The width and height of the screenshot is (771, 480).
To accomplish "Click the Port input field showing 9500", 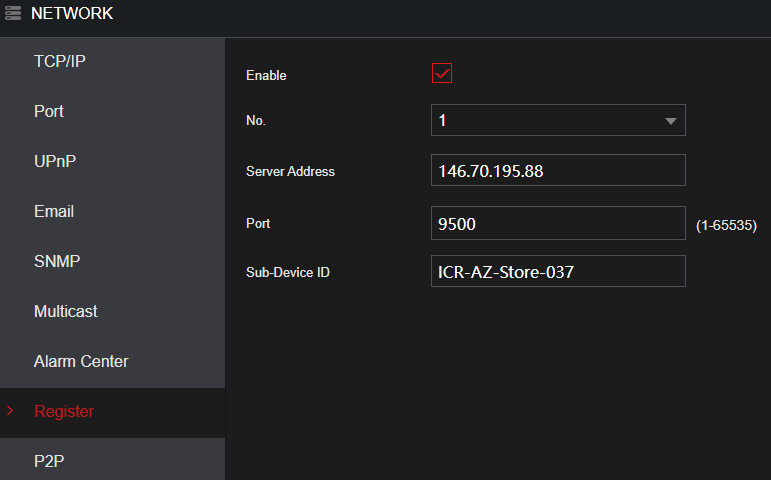I will coord(558,223).
